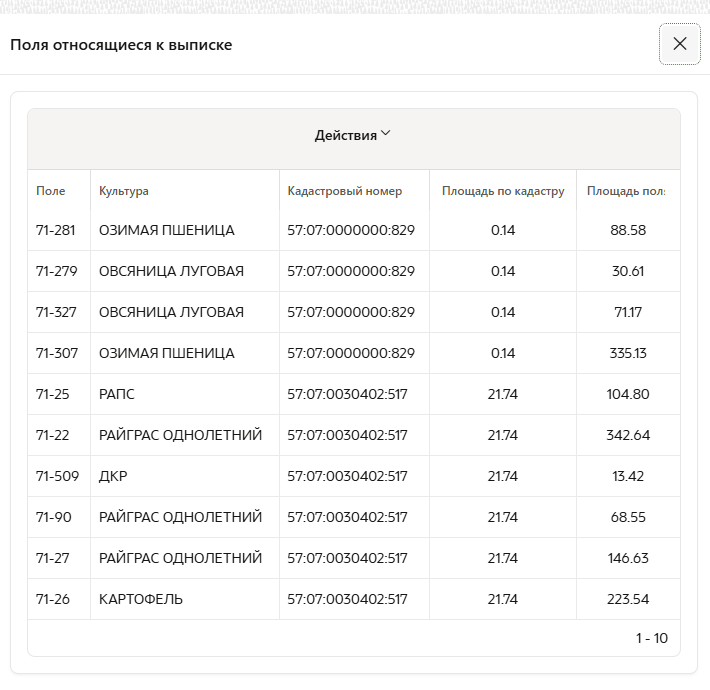Select field 71-279 in the table

tap(53, 271)
